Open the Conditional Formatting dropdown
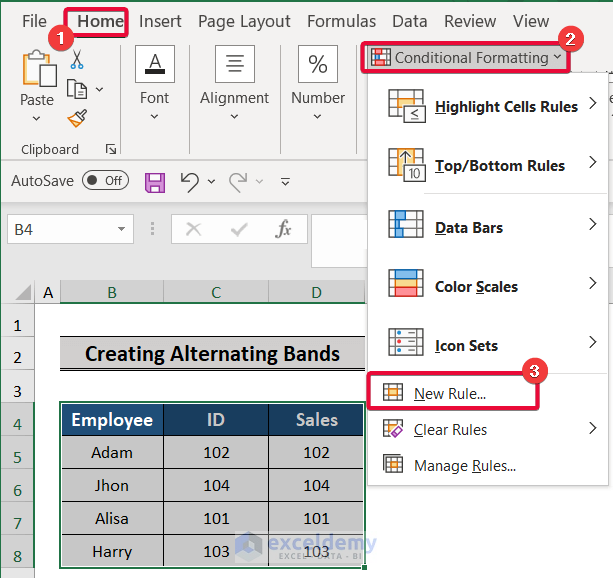Viewport: 613px width, 578px height. coord(466,58)
